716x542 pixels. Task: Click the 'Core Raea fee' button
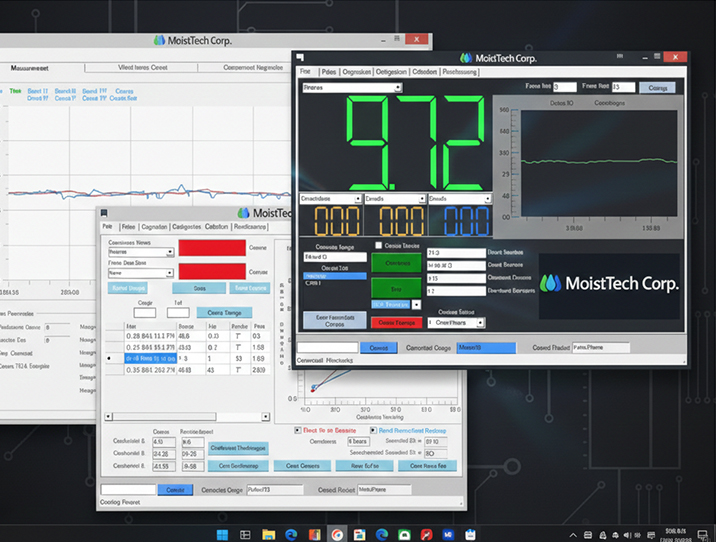click(x=427, y=466)
